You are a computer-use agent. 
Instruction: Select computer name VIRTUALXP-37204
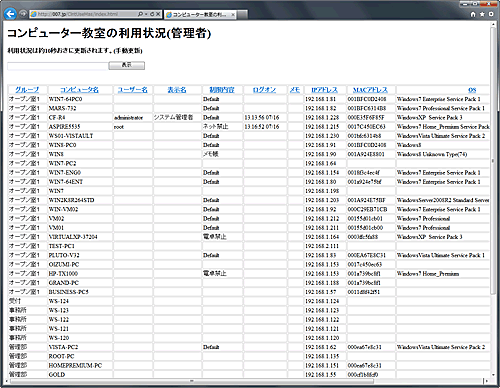pos(73,237)
